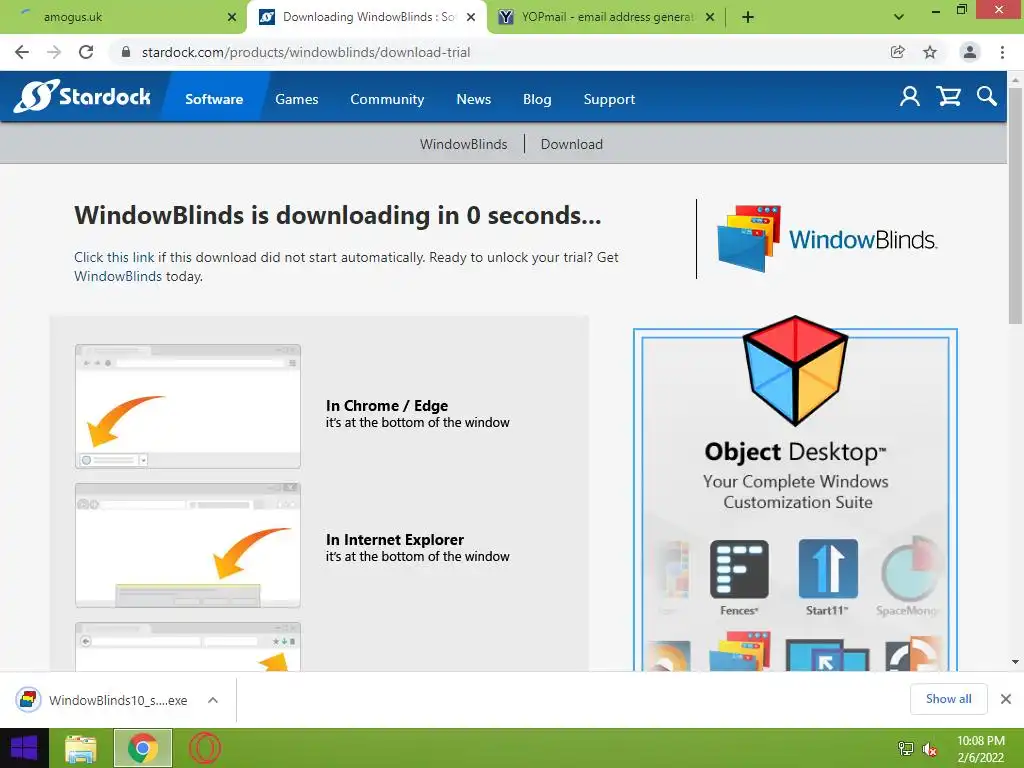
Task: Launch Opera from taskbar
Action: pyautogui.click(x=205, y=748)
